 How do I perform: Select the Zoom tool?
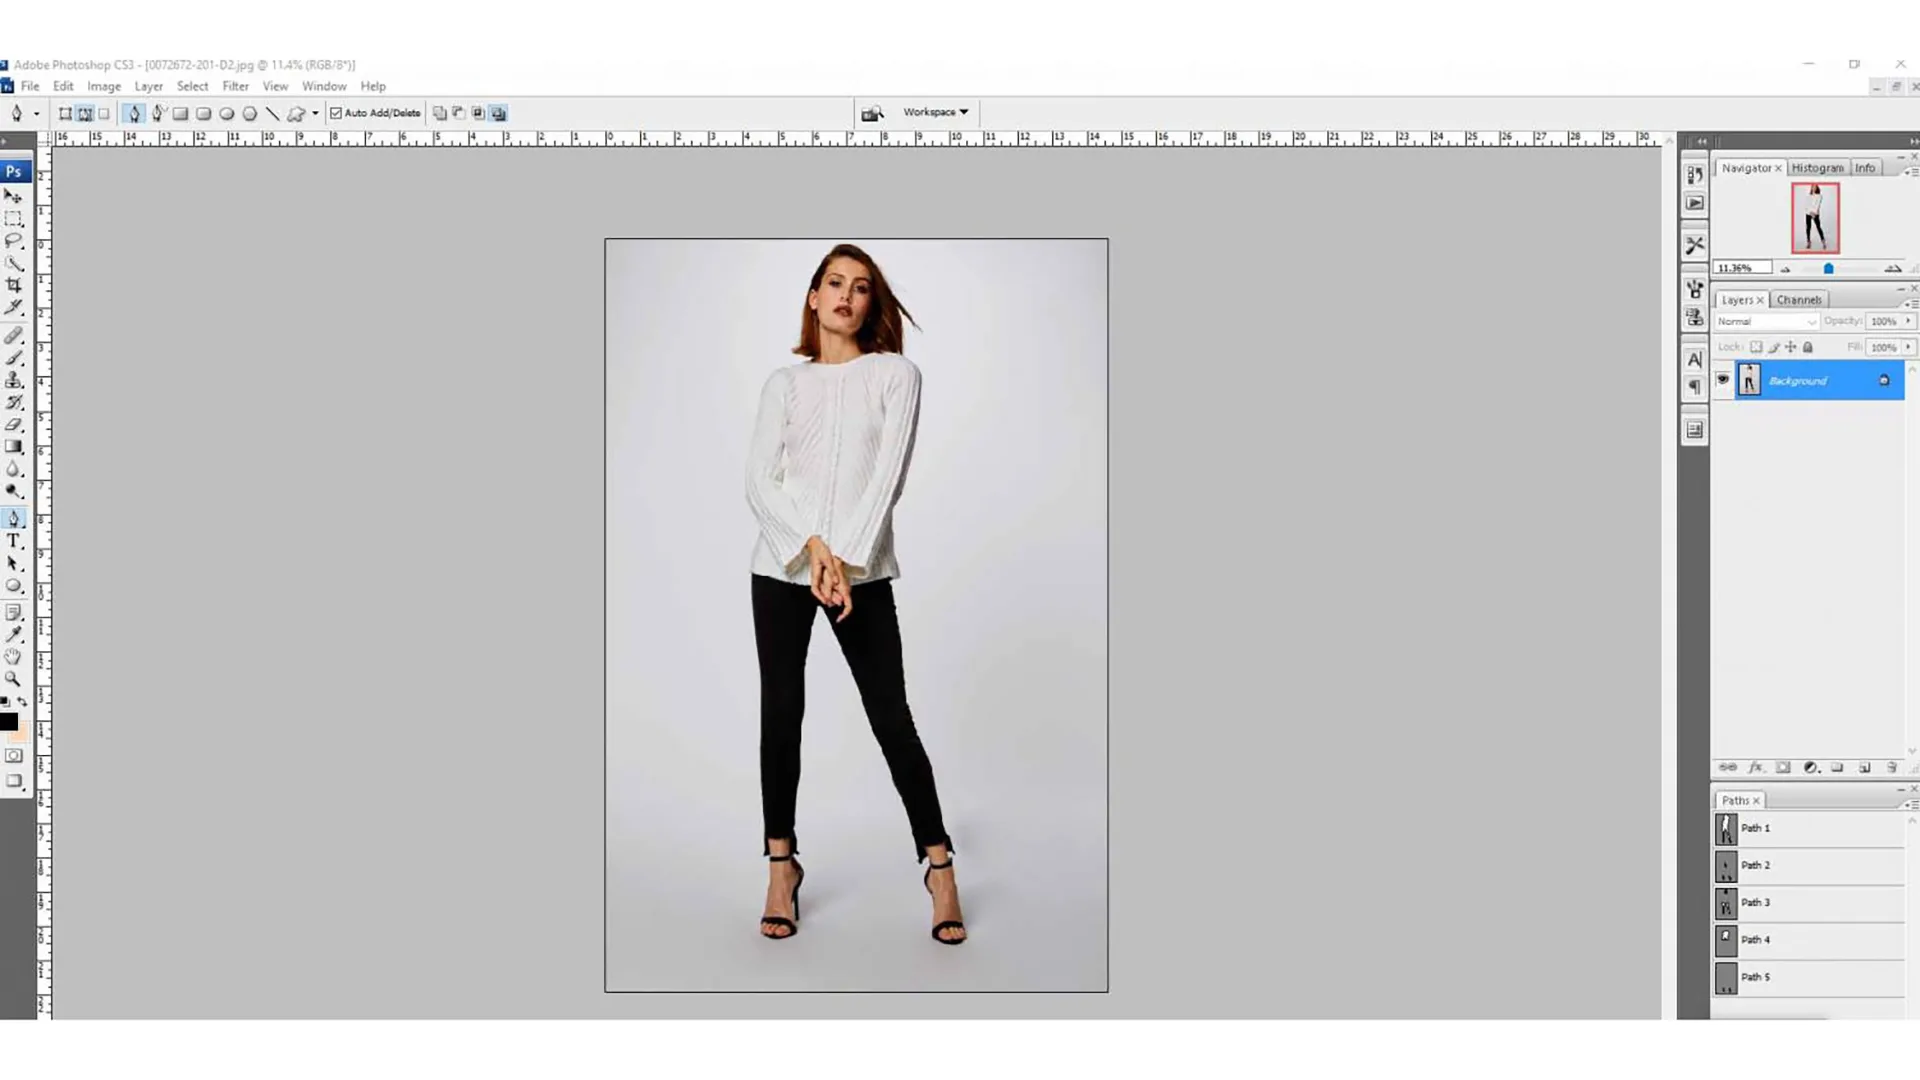13,678
